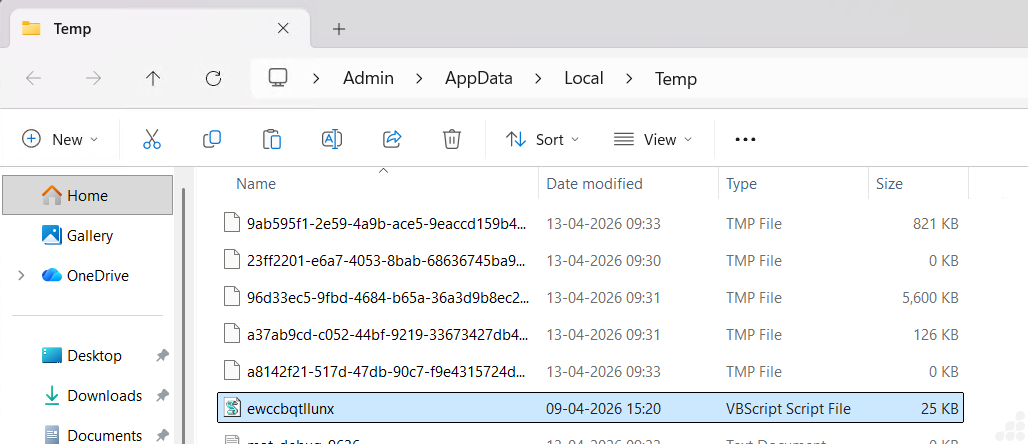
Task: Open Downloads from quick access sidebar
Action: coord(104,395)
